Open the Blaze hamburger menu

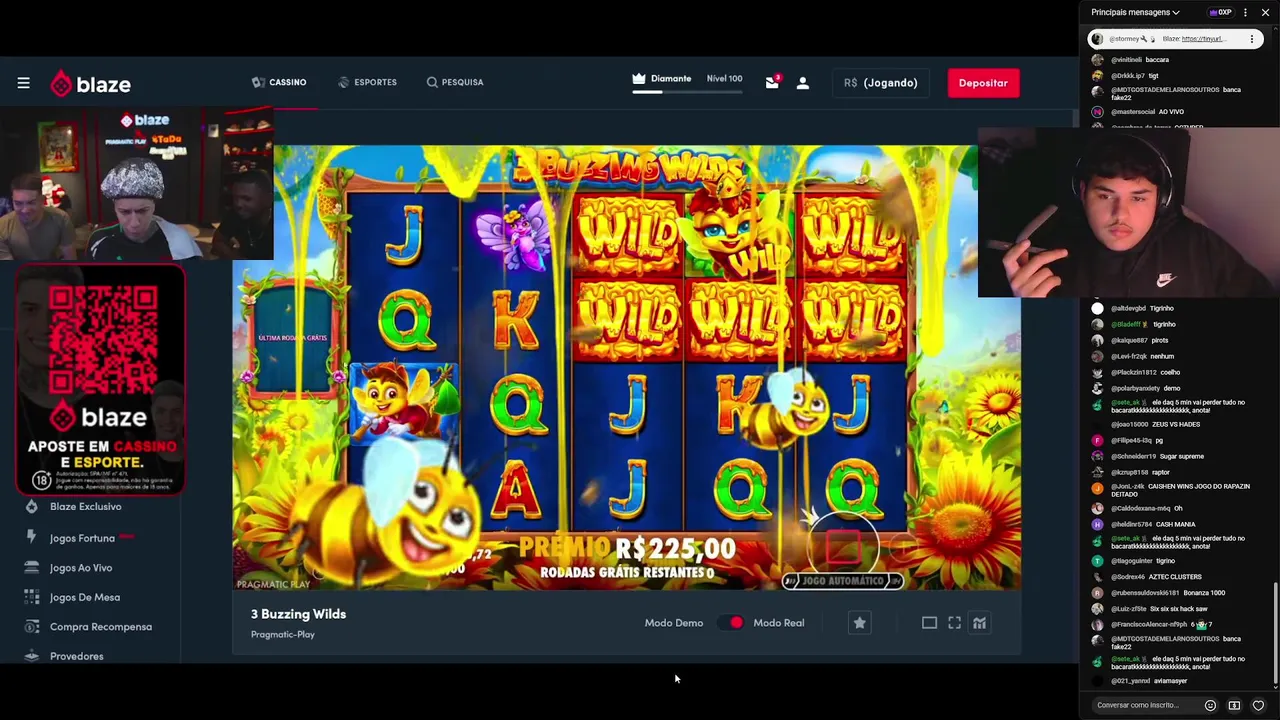tap(23, 83)
